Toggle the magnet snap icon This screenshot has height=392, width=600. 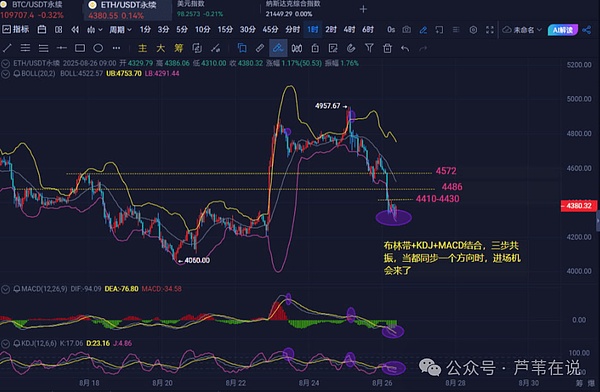click(297, 48)
